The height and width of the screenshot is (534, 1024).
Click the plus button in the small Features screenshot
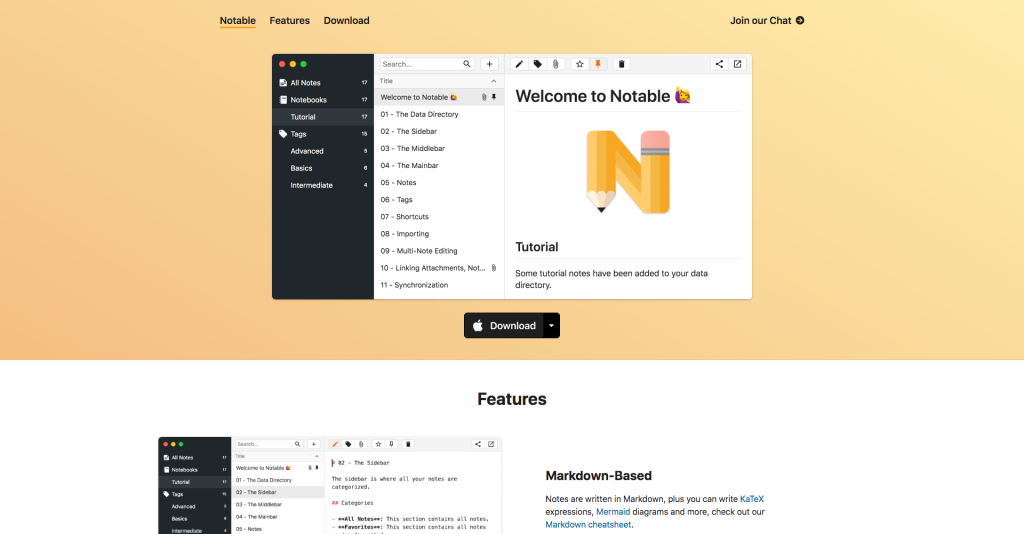(x=313, y=444)
